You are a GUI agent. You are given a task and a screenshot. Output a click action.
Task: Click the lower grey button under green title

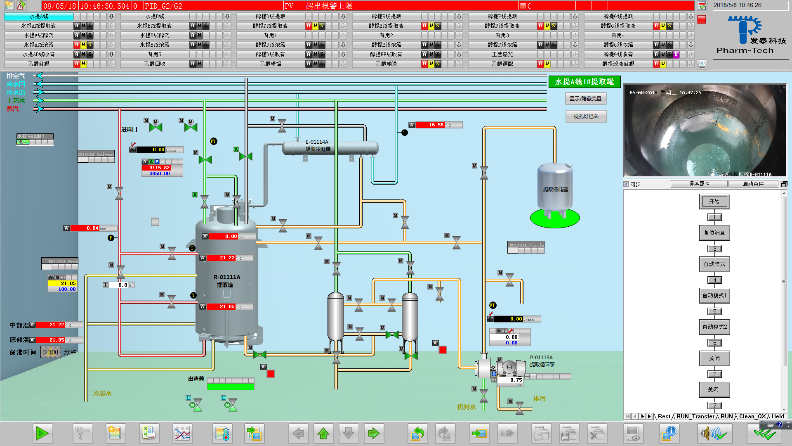[587, 117]
